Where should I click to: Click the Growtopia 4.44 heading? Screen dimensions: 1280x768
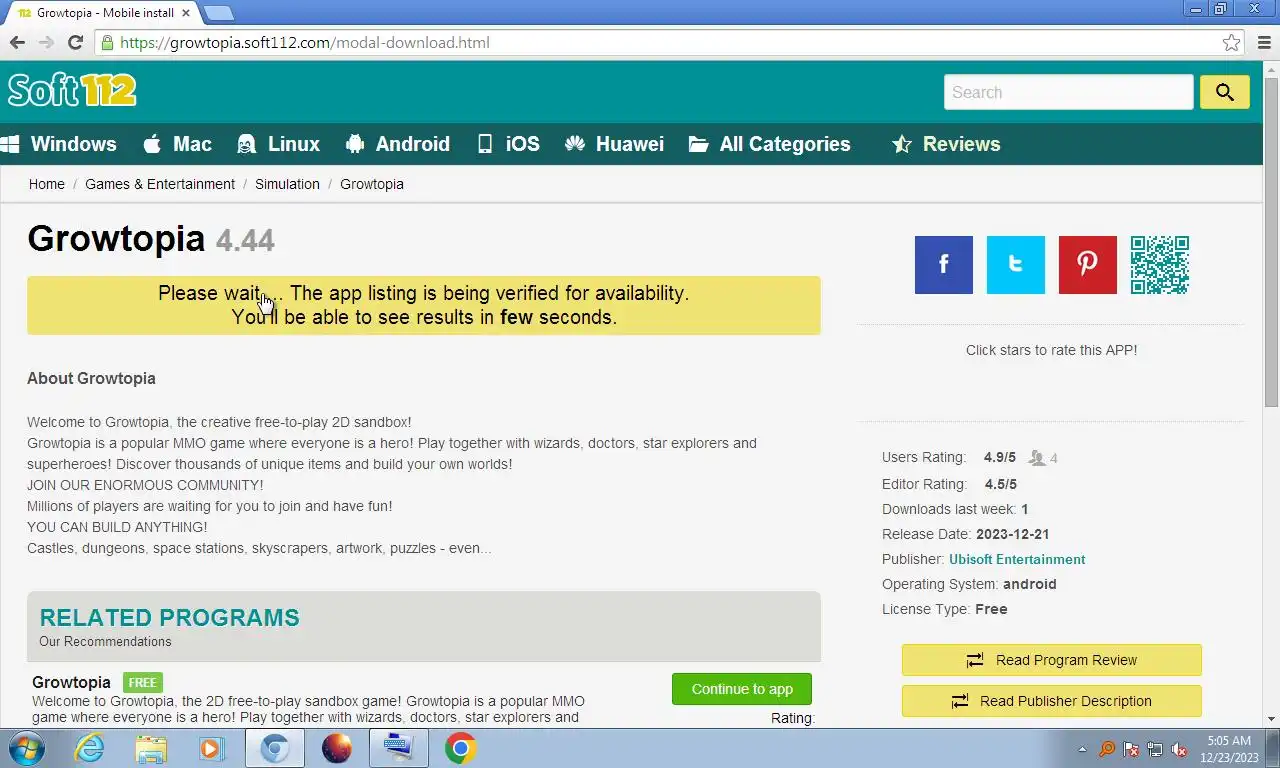pos(151,239)
